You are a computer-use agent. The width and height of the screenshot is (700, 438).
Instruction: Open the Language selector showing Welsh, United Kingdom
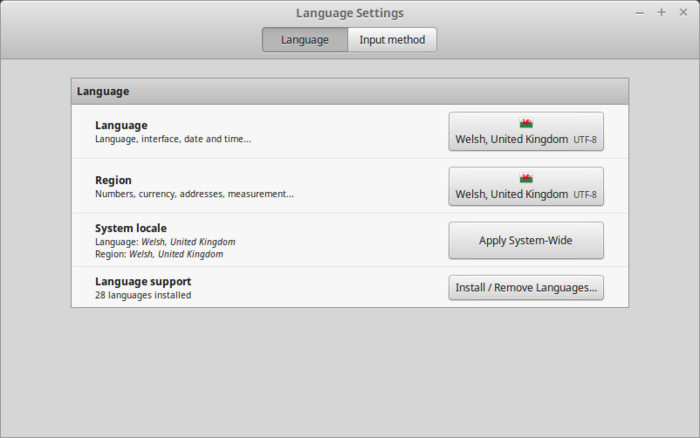tap(526, 132)
